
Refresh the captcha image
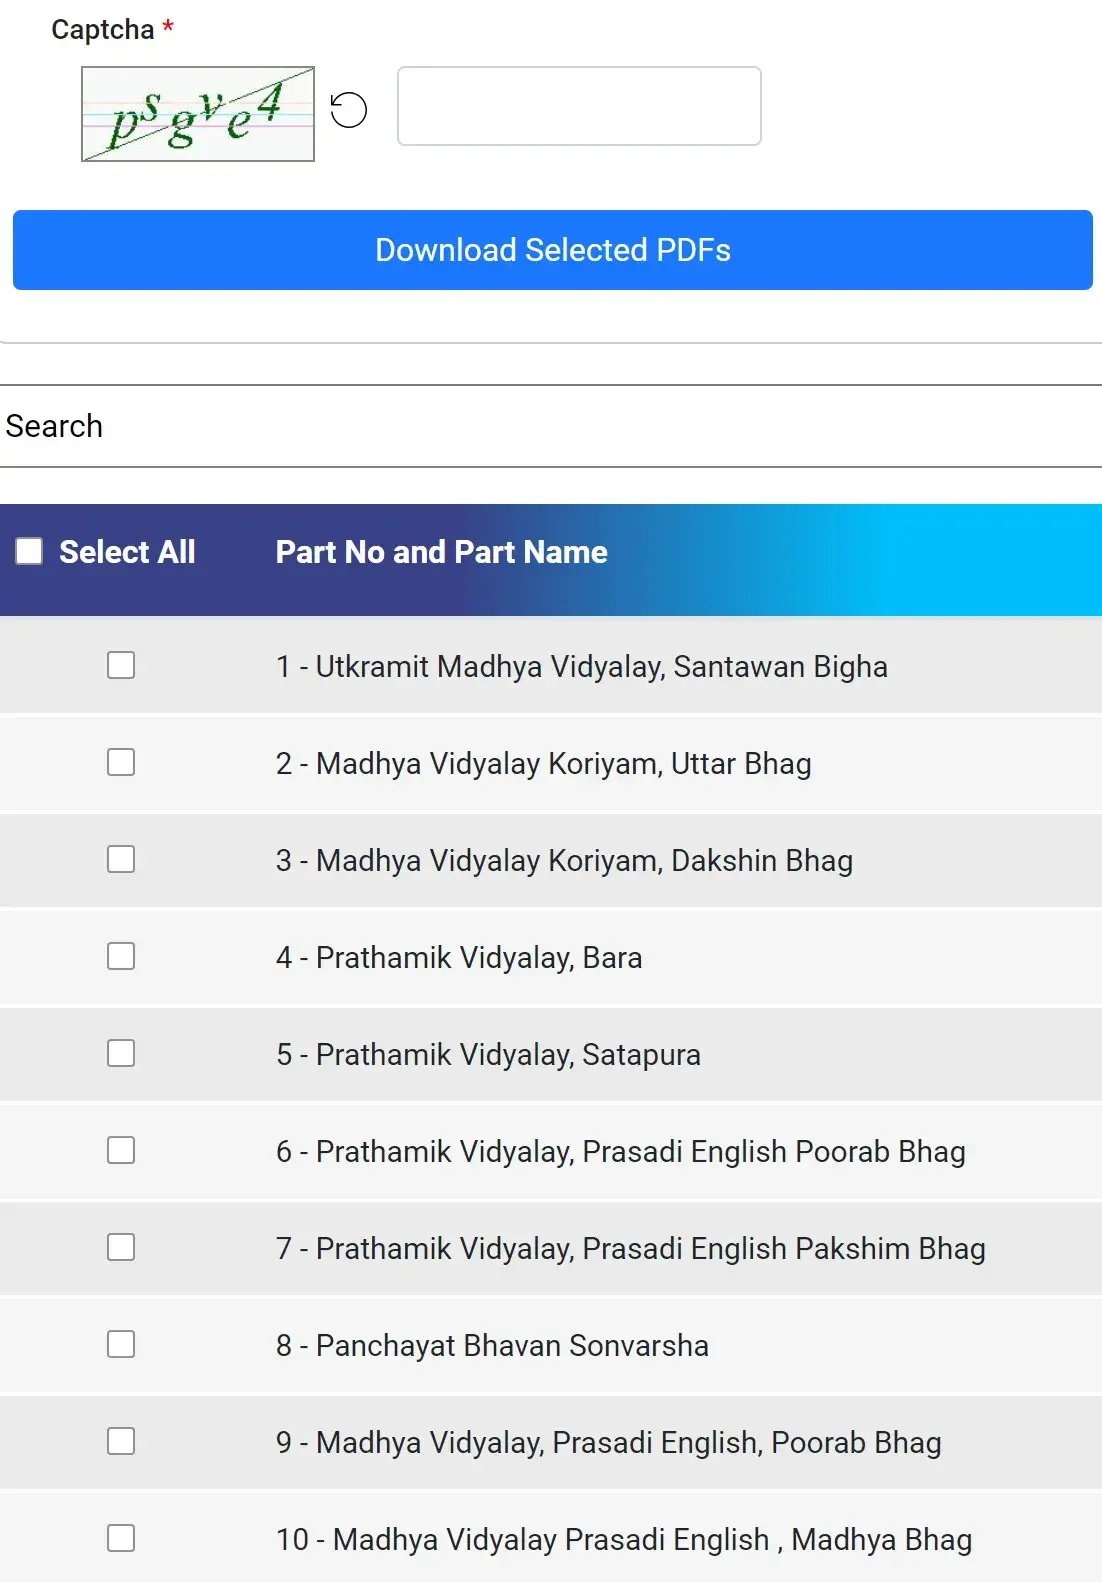[349, 110]
